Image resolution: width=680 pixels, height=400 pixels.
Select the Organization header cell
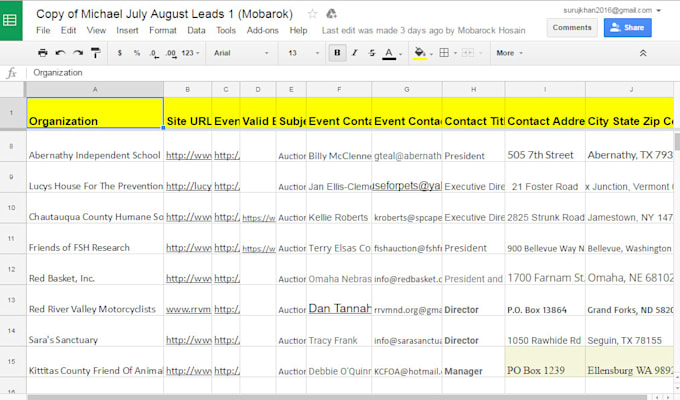coord(95,113)
